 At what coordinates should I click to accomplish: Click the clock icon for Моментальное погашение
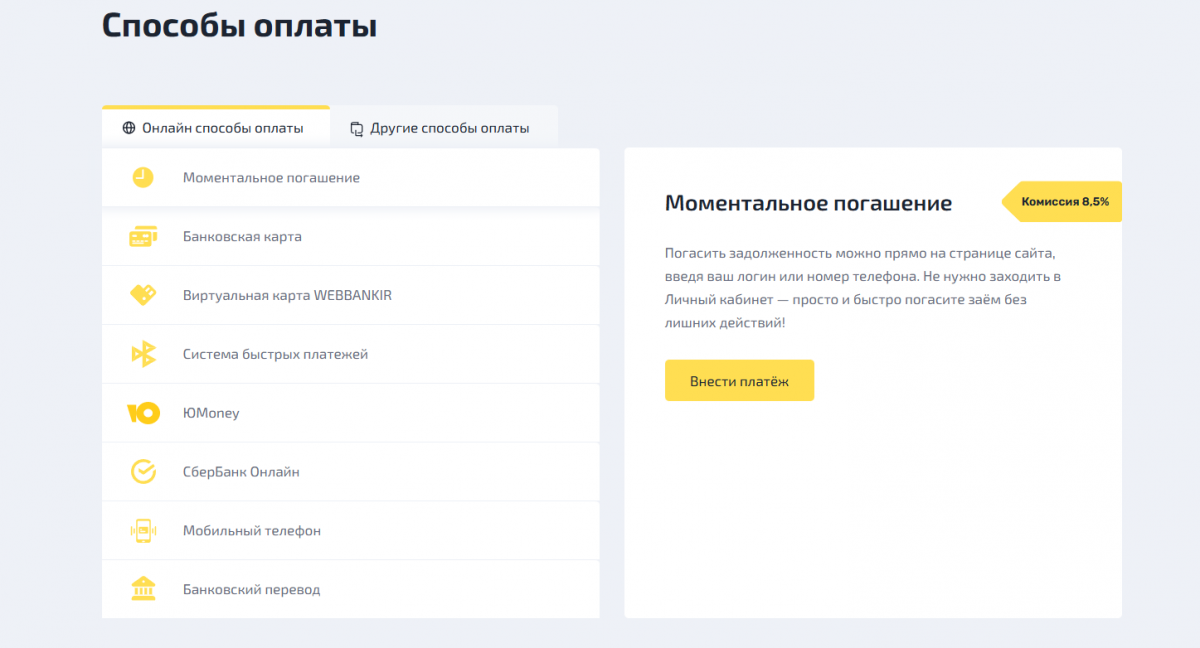(143, 178)
